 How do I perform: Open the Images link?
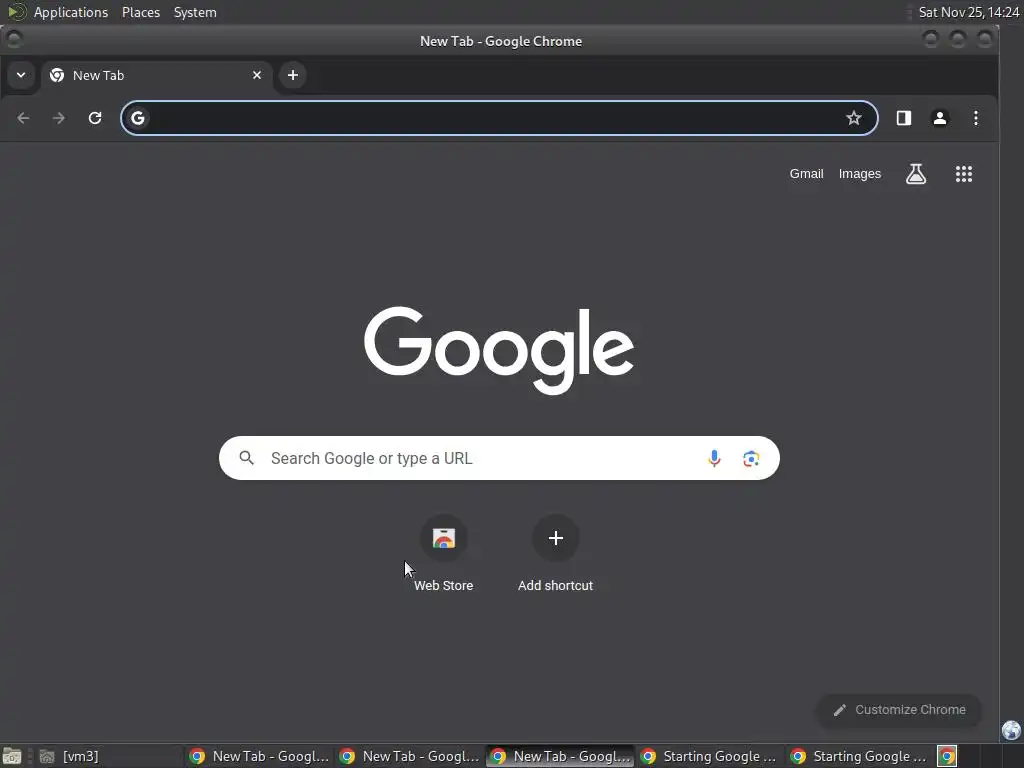pos(859,174)
